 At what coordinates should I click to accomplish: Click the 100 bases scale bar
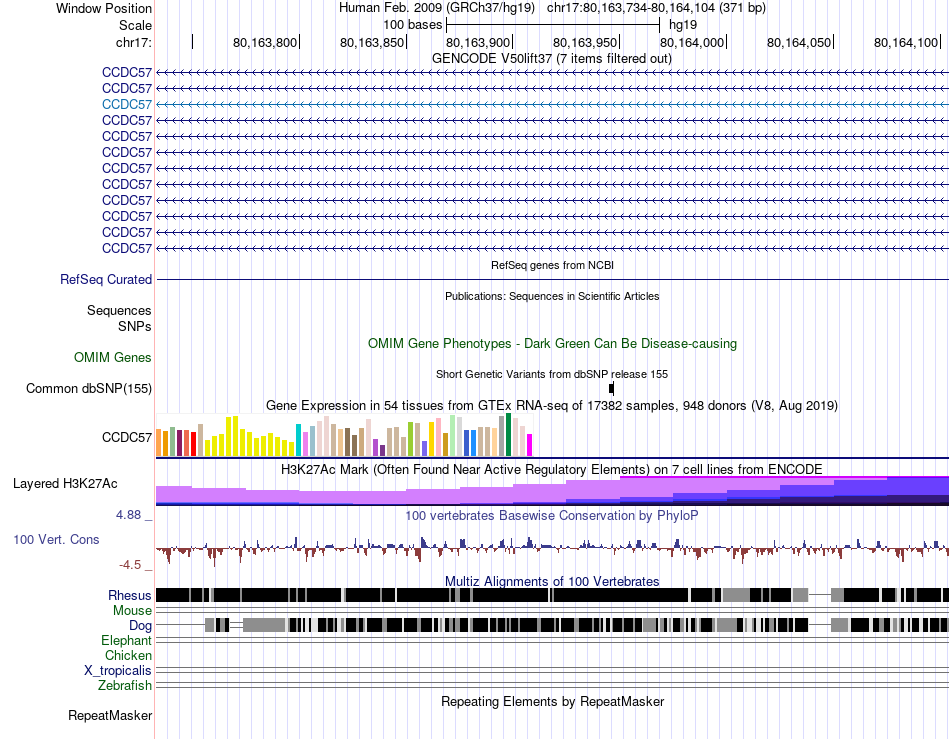coord(553,25)
